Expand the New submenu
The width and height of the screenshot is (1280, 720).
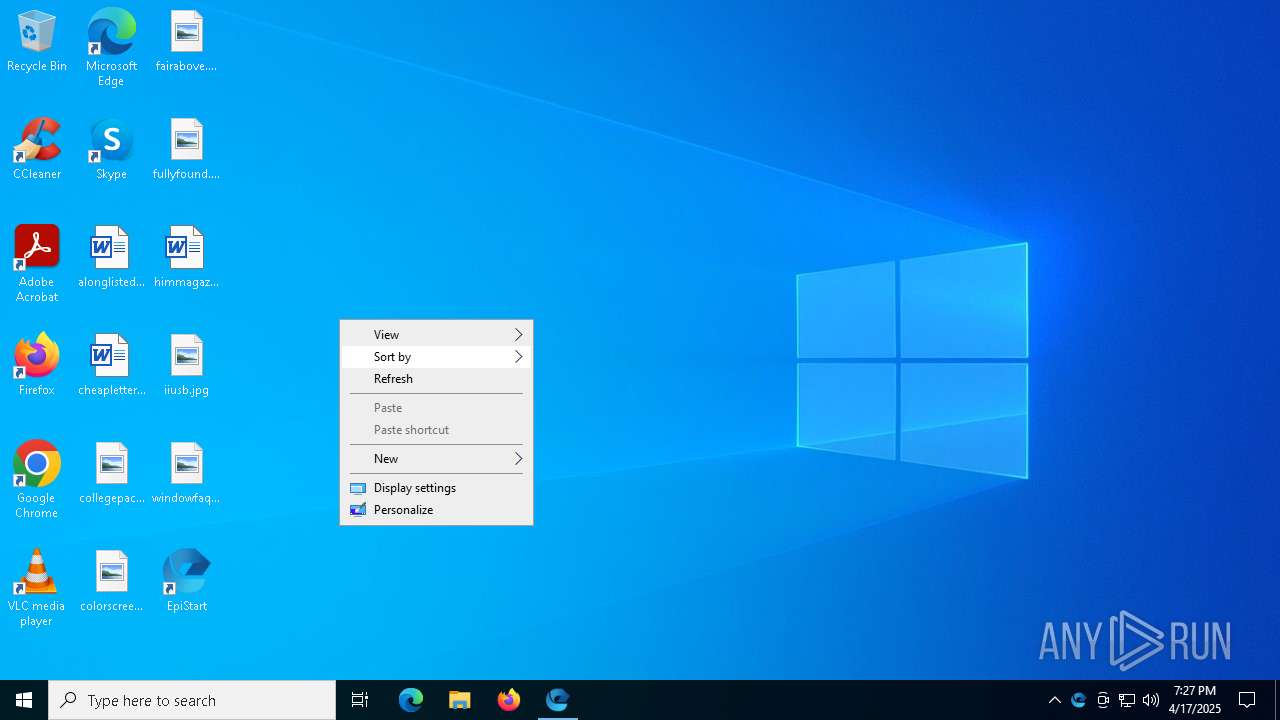click(437, 459)
